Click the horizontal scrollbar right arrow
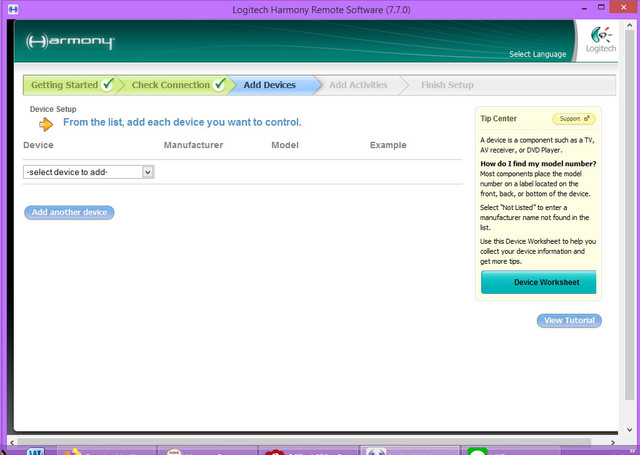 coord(613,442)
